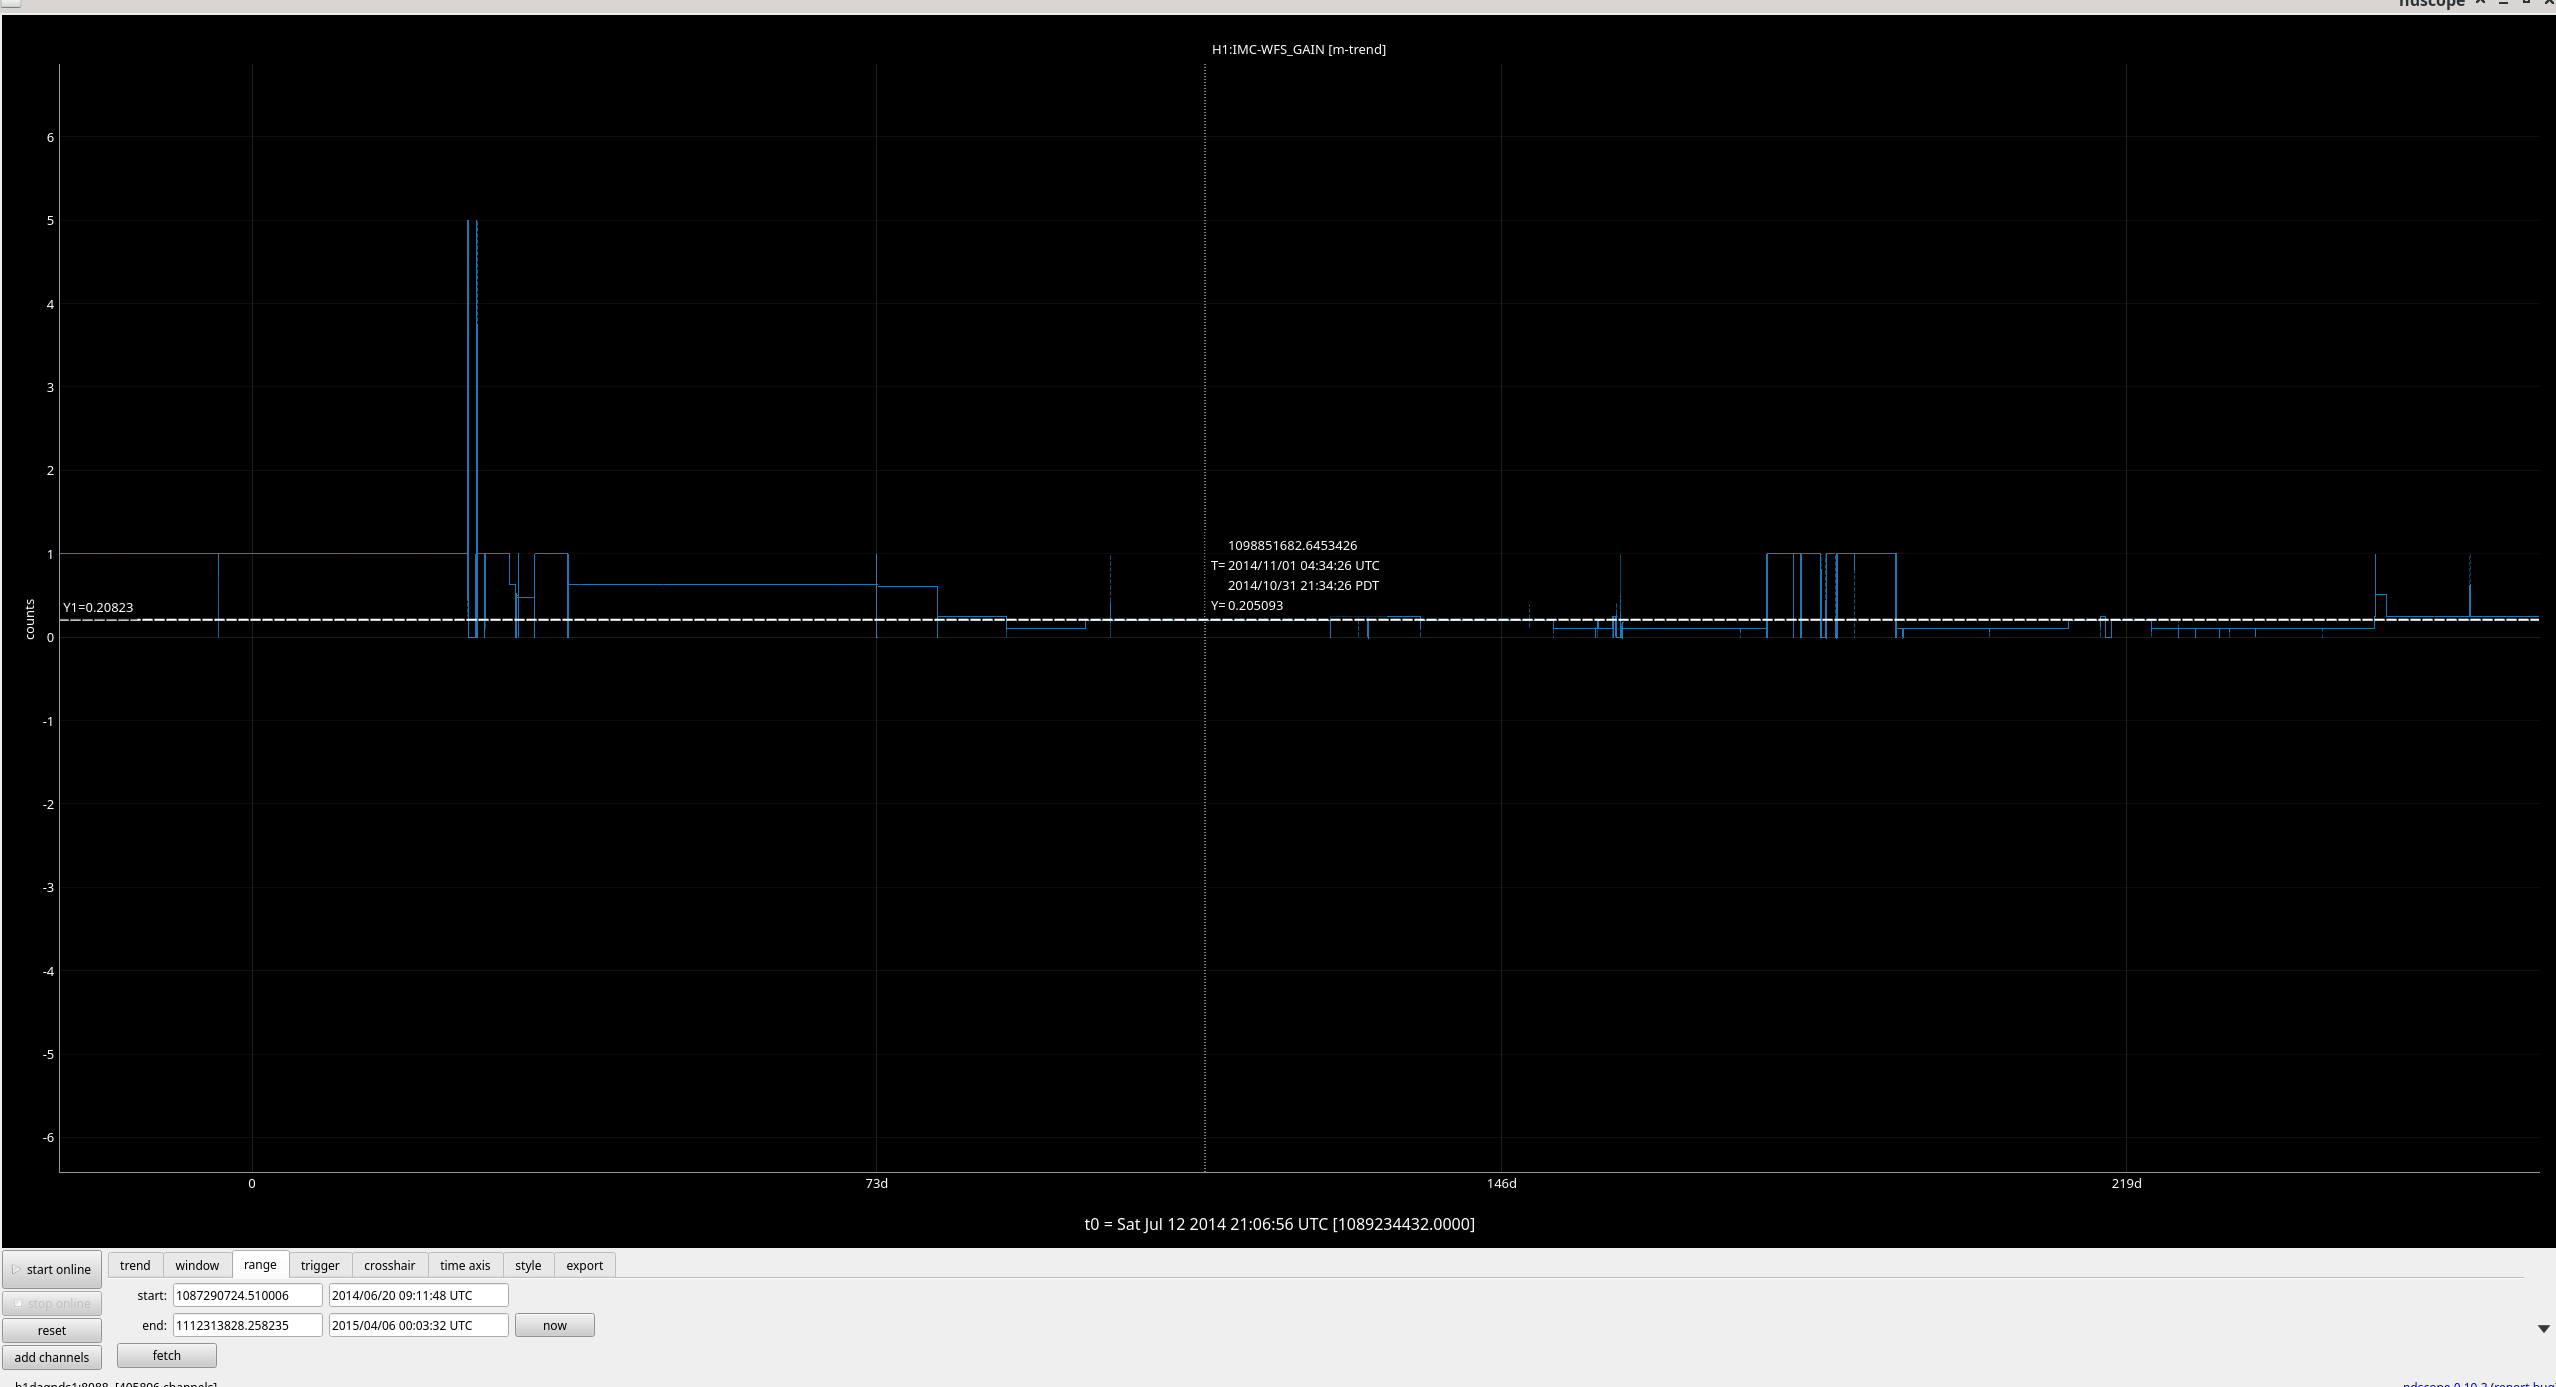The image size is (2556, 1387).
Task: Switch to the window tab
Action: (x=197, y=1265)
